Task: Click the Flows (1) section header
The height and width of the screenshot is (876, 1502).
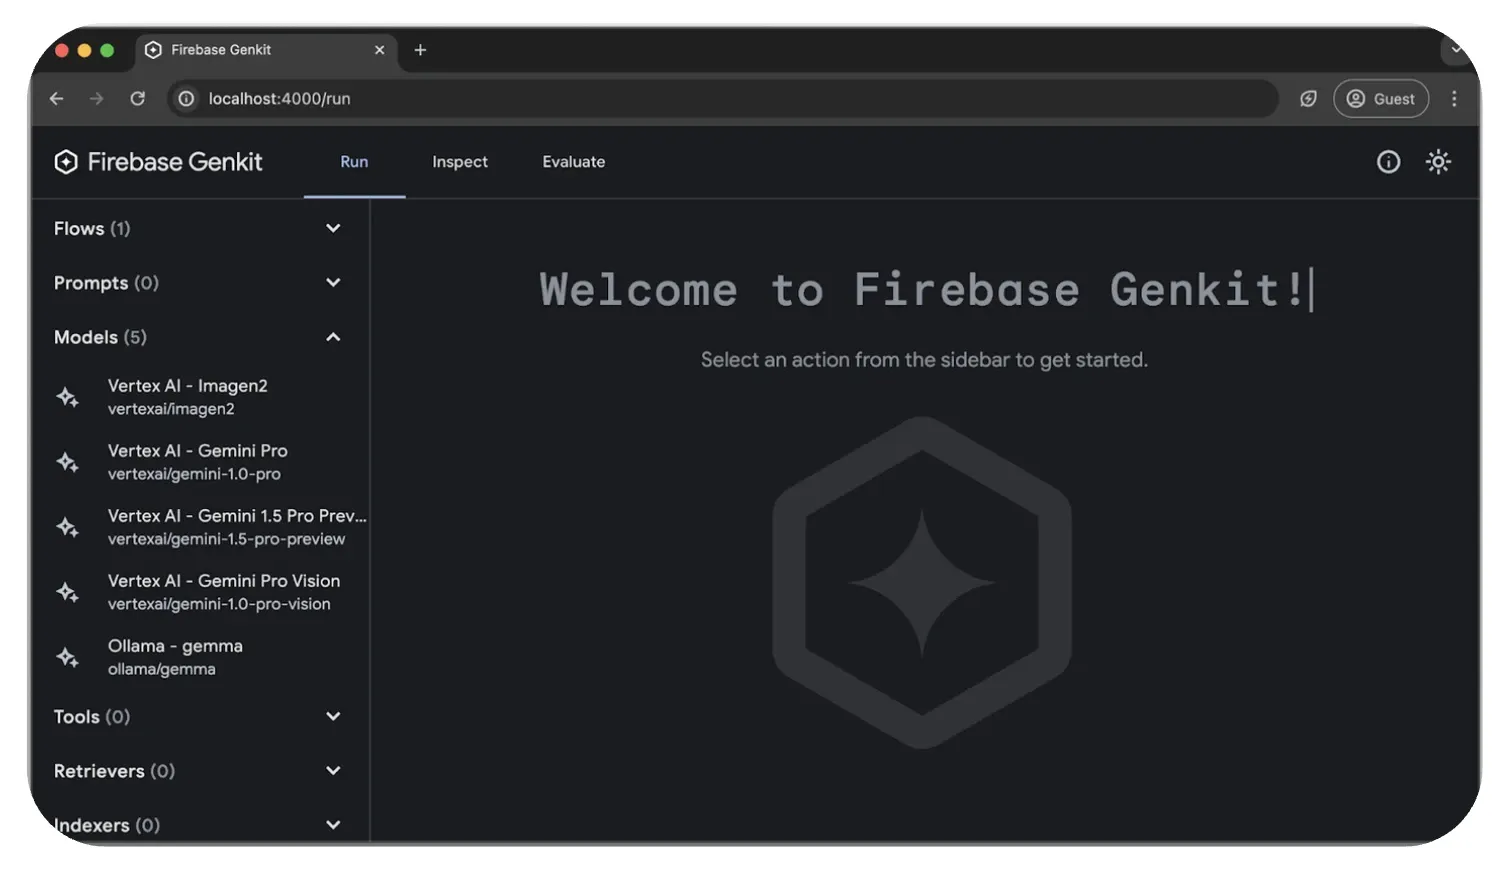Action: (201, 229)
